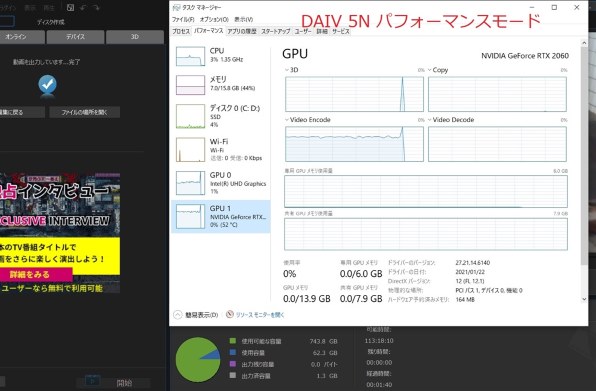This screenshot has height=391, width=596.
Task: Click the 3D usage graph
Action: pos(354,94)
